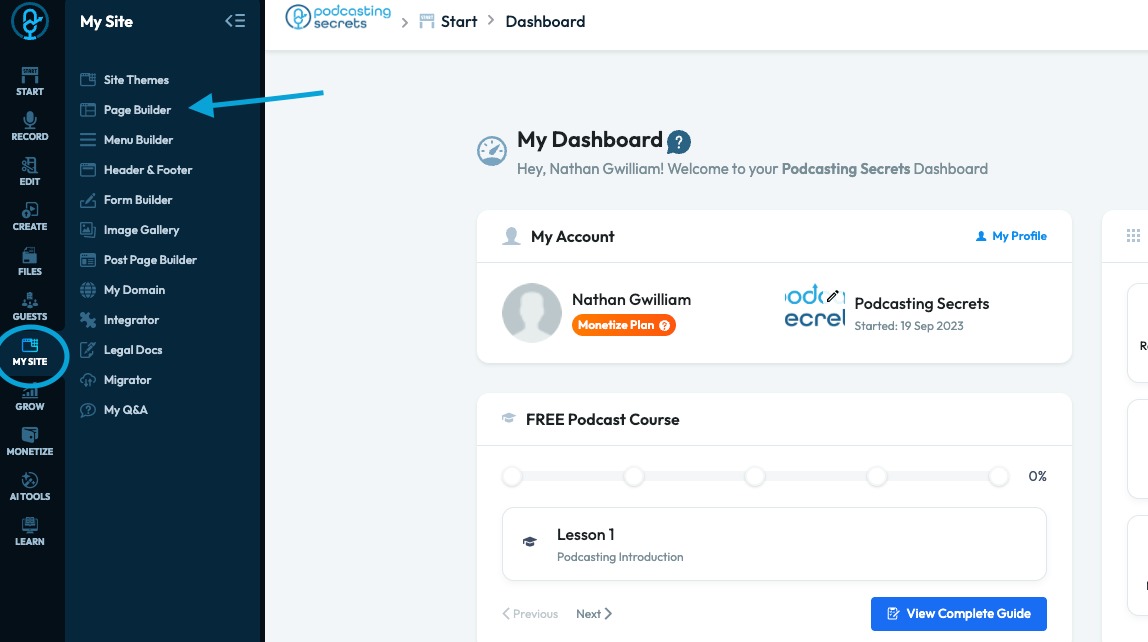
Task: Click the grid icon on right panel
Action: (x=1133, y=235)
